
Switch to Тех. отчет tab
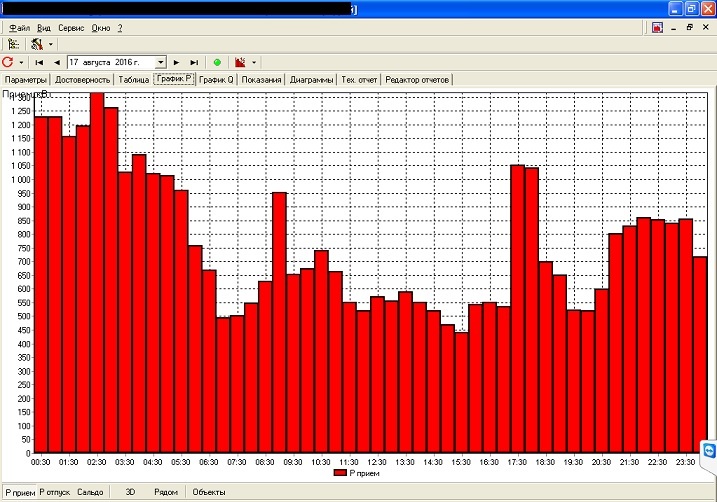pos(359,80)
